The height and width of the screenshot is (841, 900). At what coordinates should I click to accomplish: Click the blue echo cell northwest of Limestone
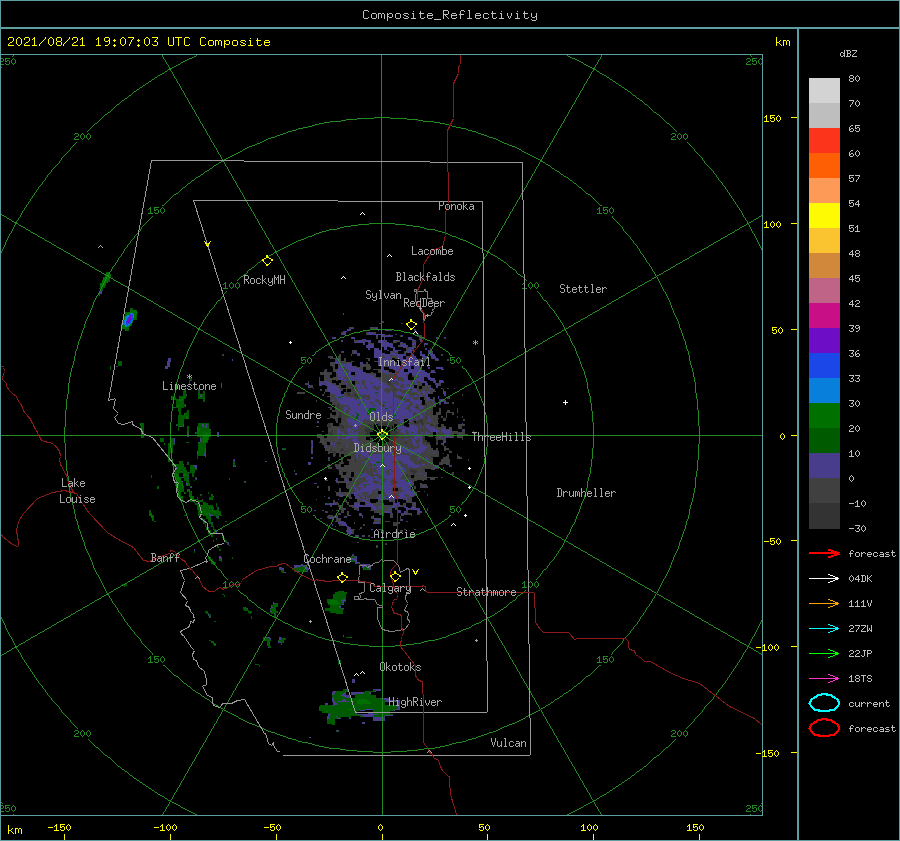[x=129, y=319]
